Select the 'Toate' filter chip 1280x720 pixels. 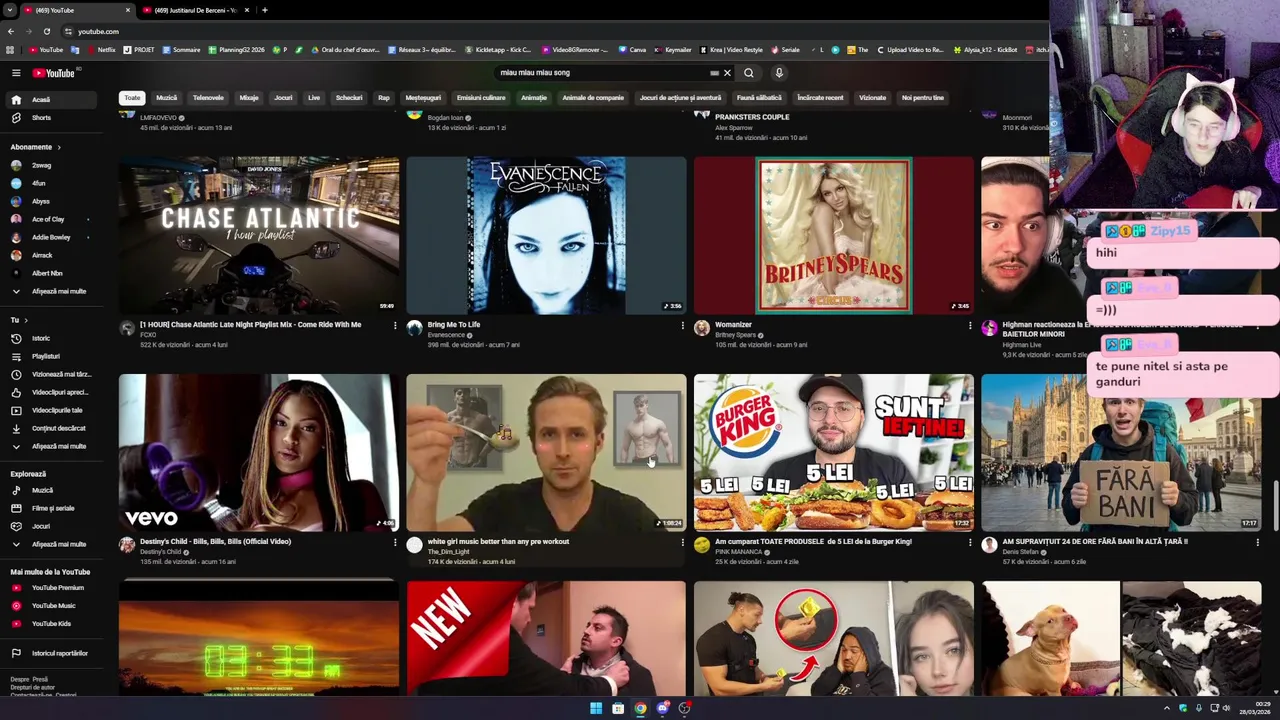[132, 98]
